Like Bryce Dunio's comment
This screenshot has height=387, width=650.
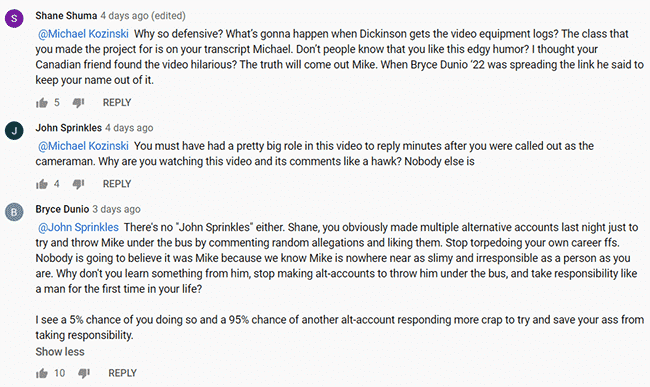41,373
